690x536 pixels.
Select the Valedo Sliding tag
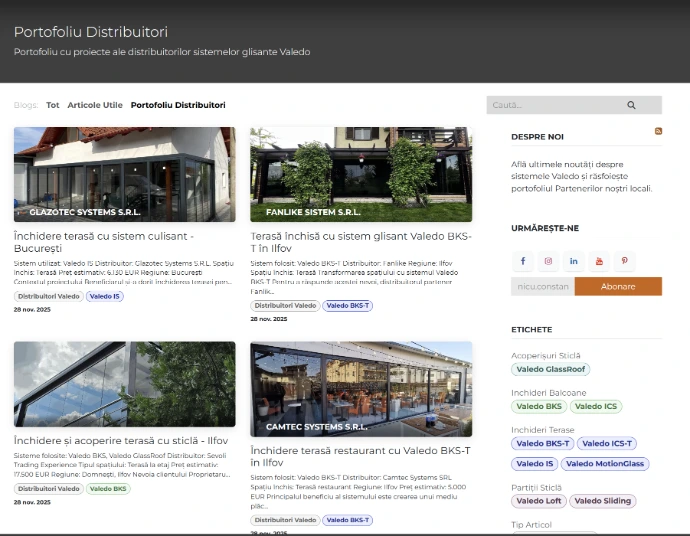tap(603, 501)
